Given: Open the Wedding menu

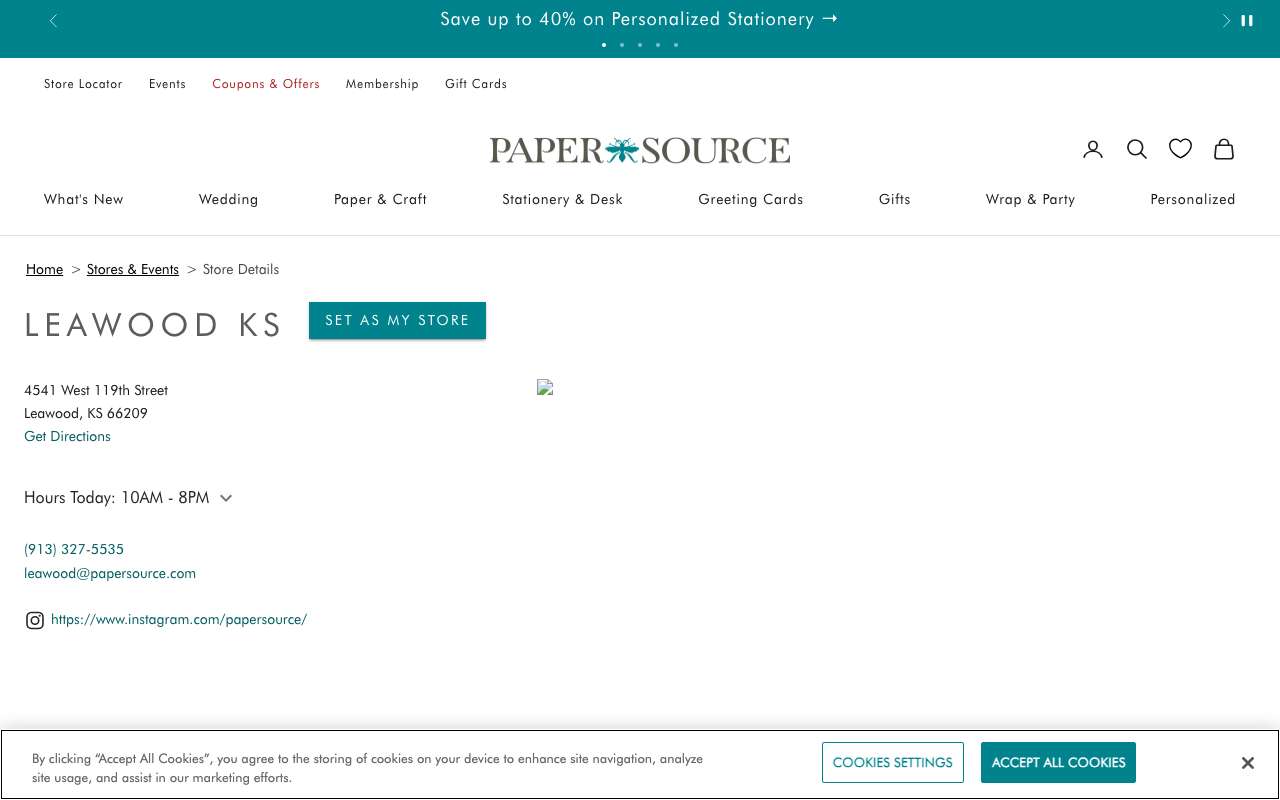Looking at the screenshot, I should 228,199.
